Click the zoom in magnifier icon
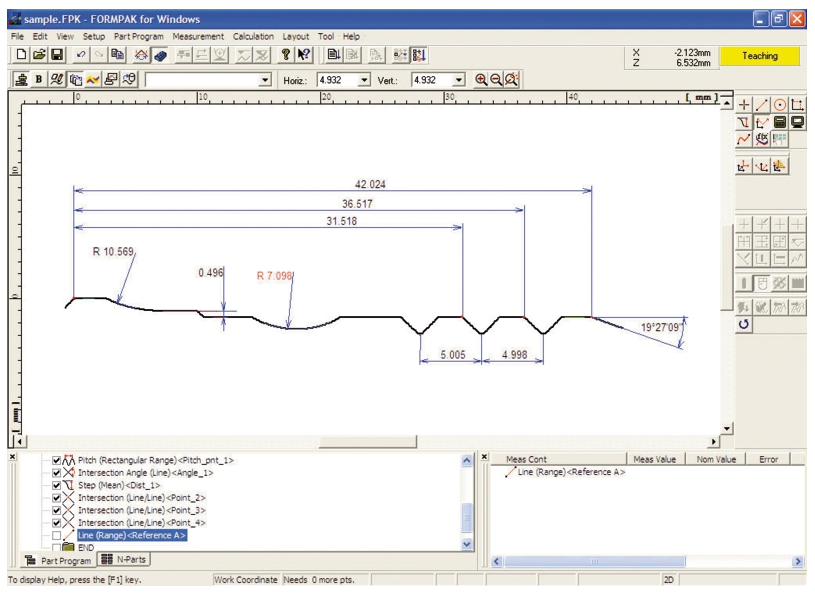This screenshot has height=594, width=815. click(480, 80)
